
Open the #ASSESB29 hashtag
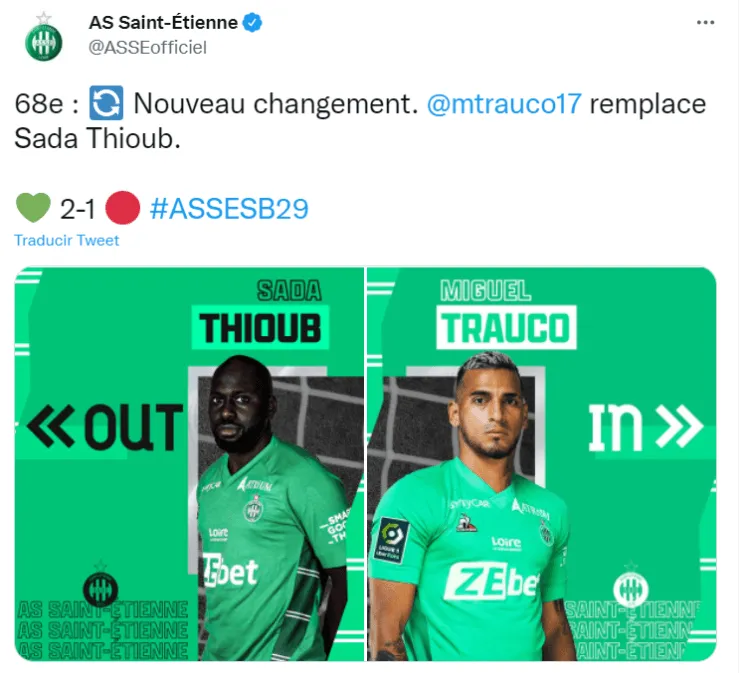229,209
